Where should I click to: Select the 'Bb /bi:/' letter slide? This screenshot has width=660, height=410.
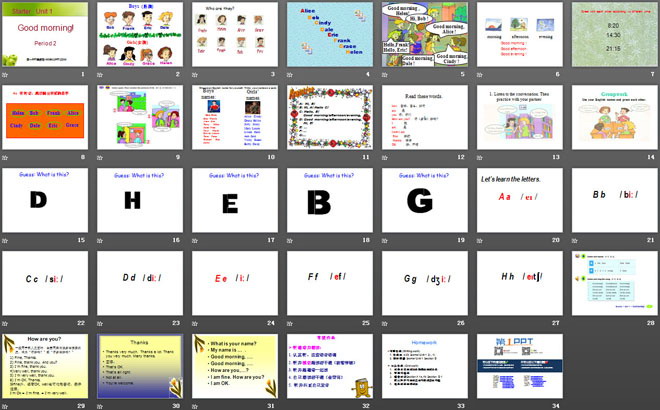pos(615,200)
